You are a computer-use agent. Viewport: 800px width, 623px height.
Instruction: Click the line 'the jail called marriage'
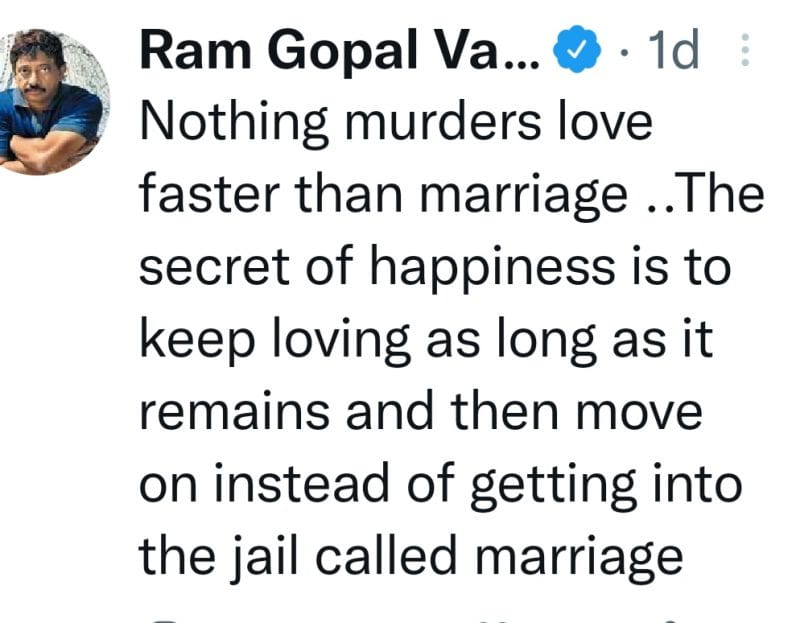point(411,557)
